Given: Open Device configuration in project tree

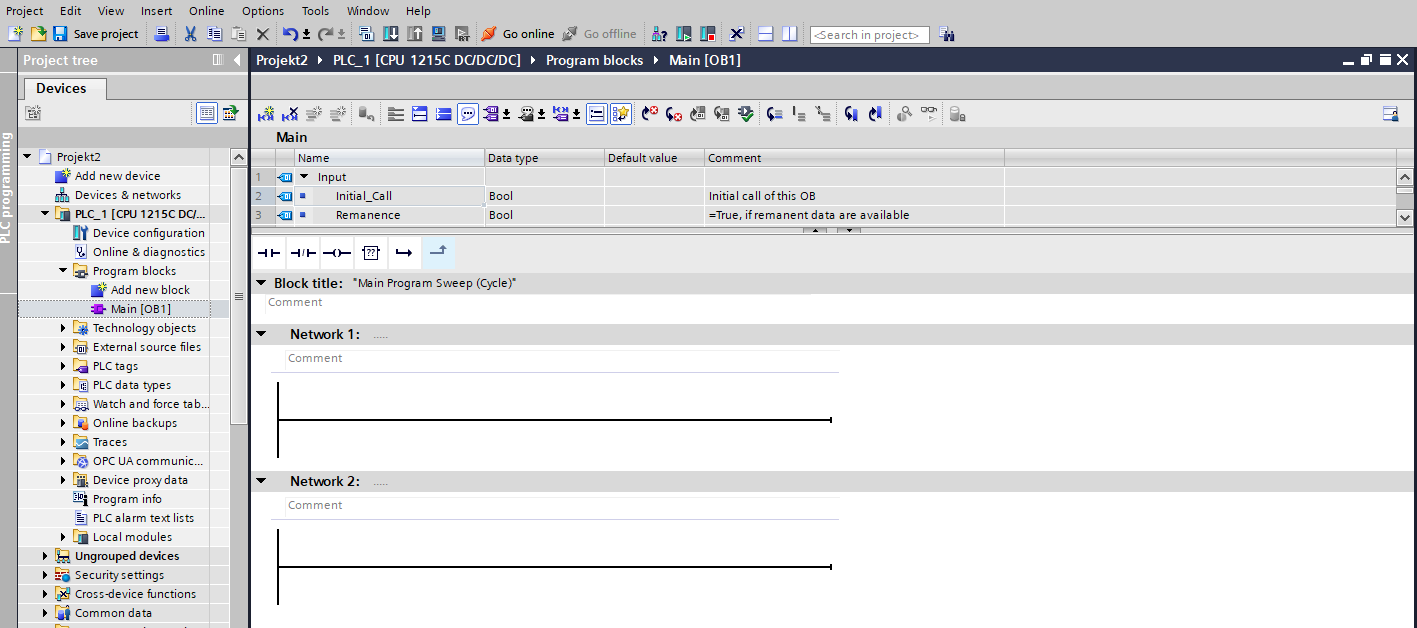Looking at the screenshot, I should [x=148, y=233].
